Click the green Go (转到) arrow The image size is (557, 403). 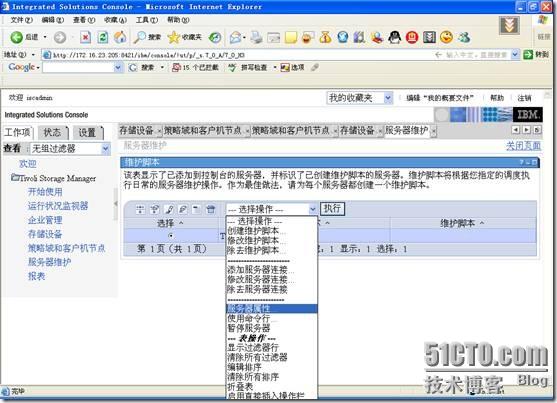528,55
